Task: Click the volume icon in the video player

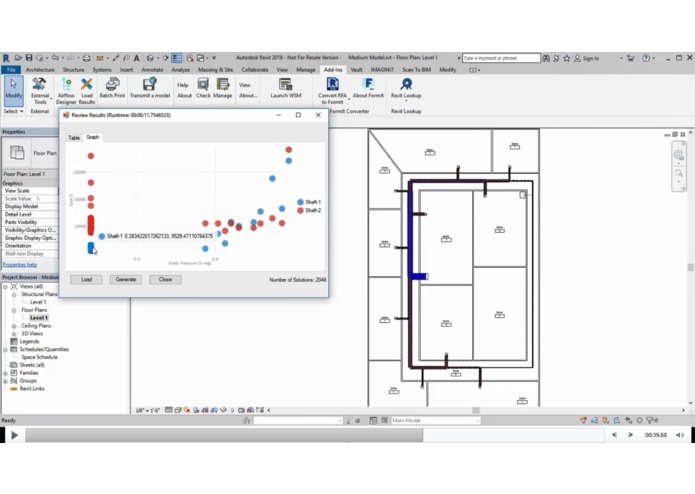Action: [680, 435]
